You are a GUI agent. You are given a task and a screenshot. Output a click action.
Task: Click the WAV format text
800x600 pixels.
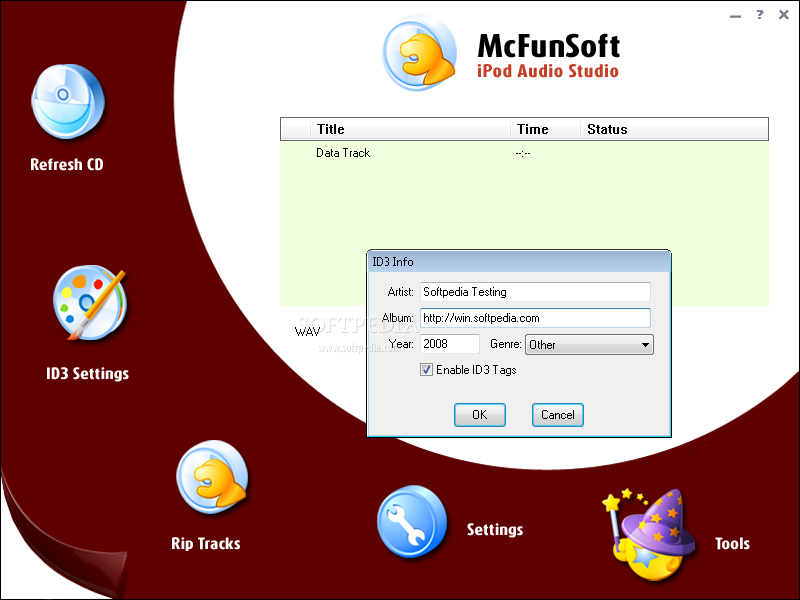coord(308,332)
